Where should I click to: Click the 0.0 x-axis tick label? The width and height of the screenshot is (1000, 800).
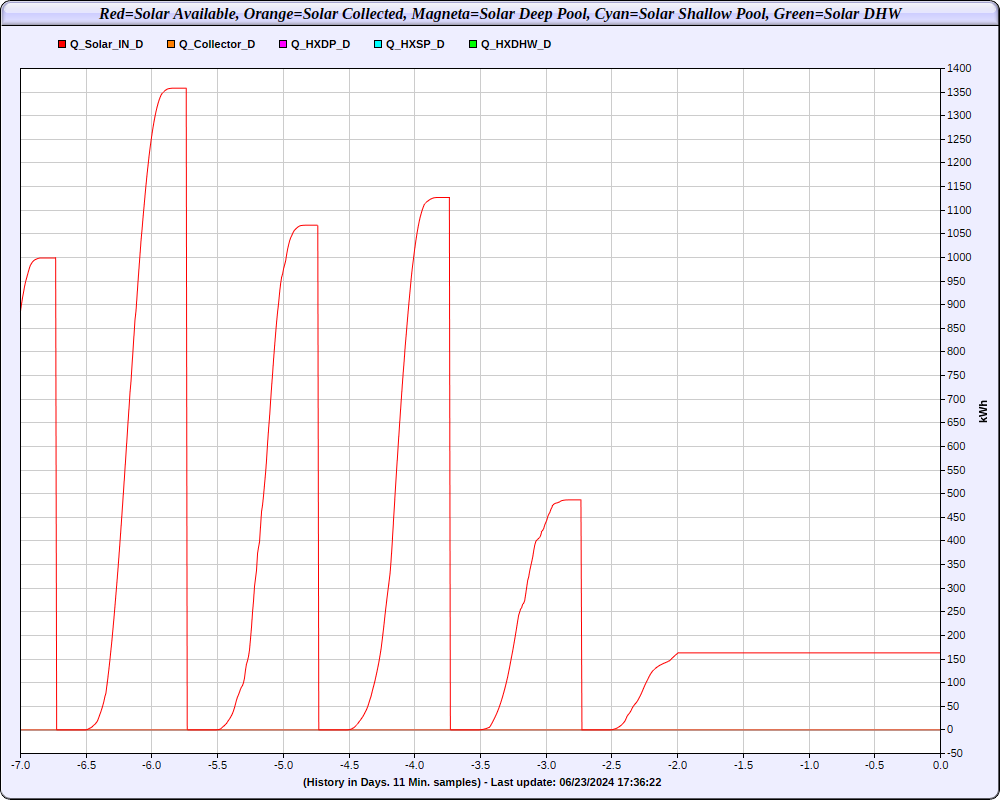[x=940, y=766]
